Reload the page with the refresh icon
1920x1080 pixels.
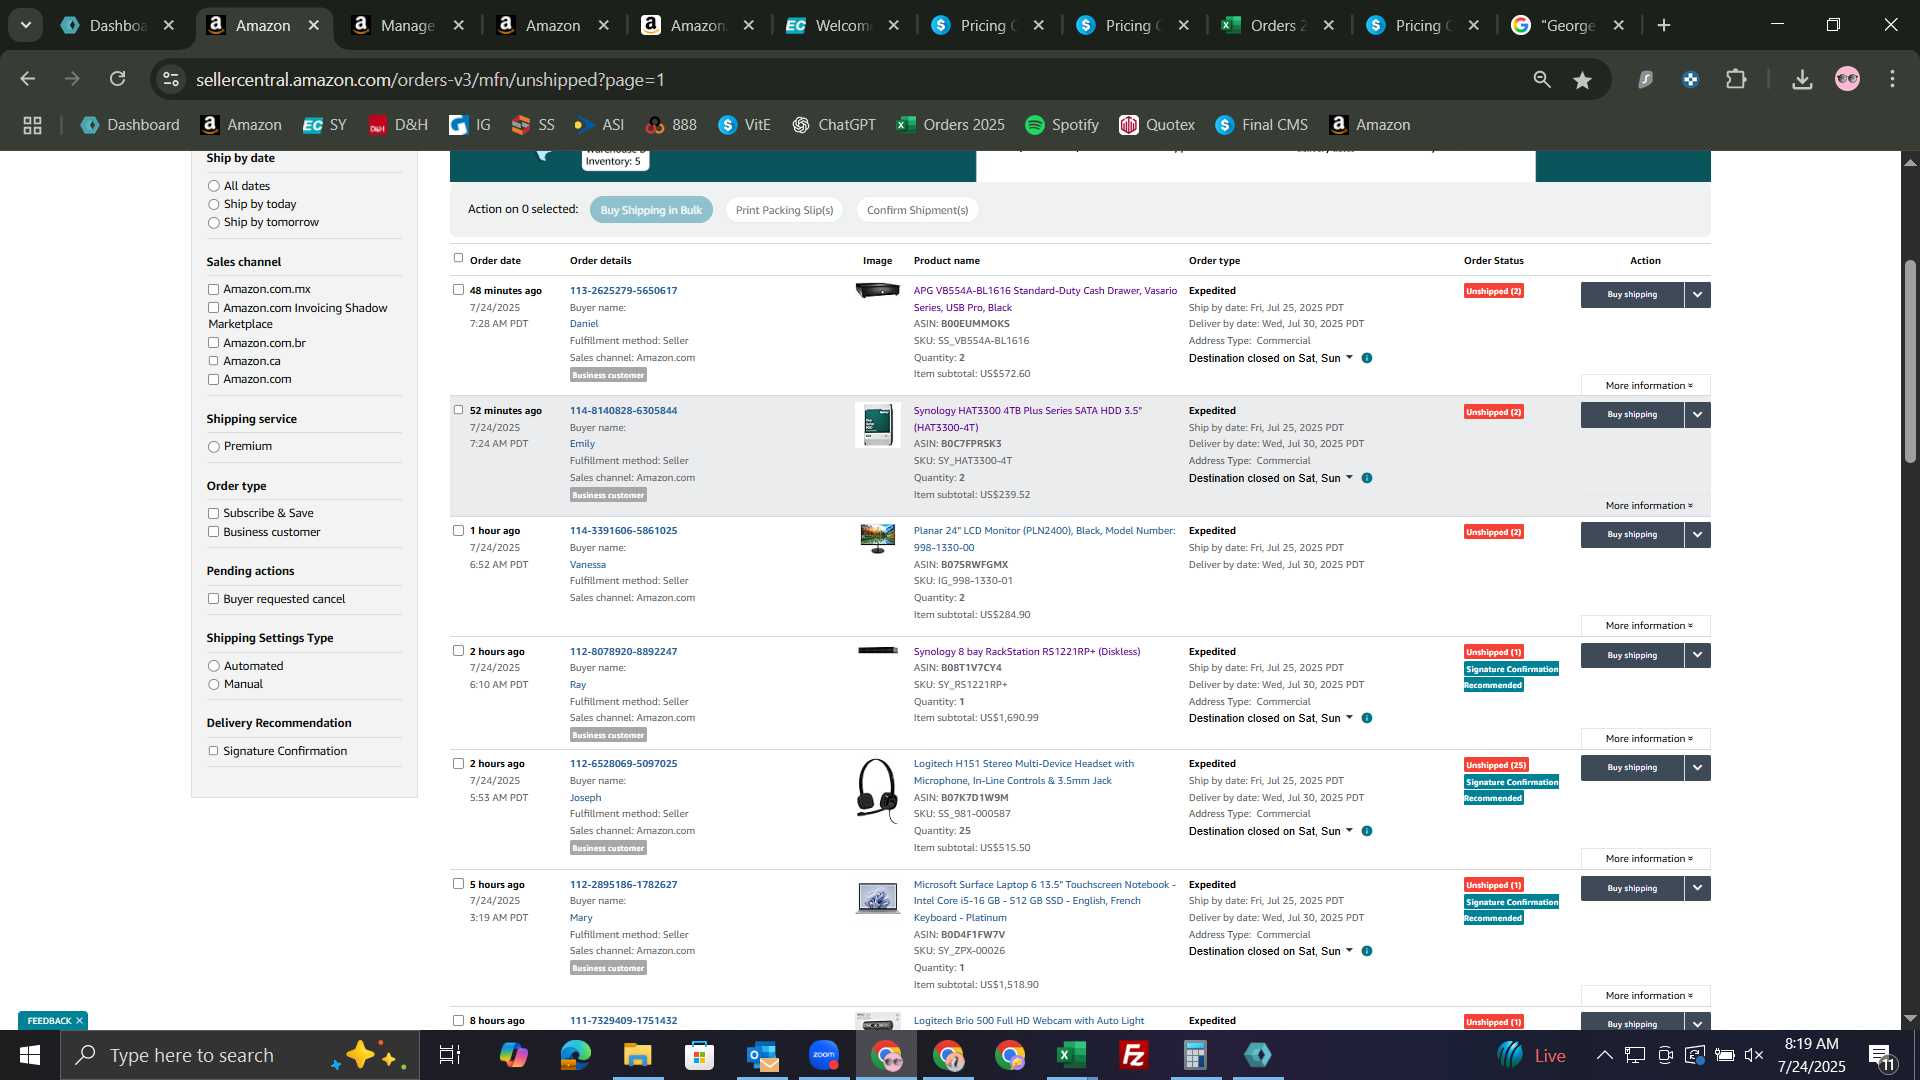(x=118, y=79)
